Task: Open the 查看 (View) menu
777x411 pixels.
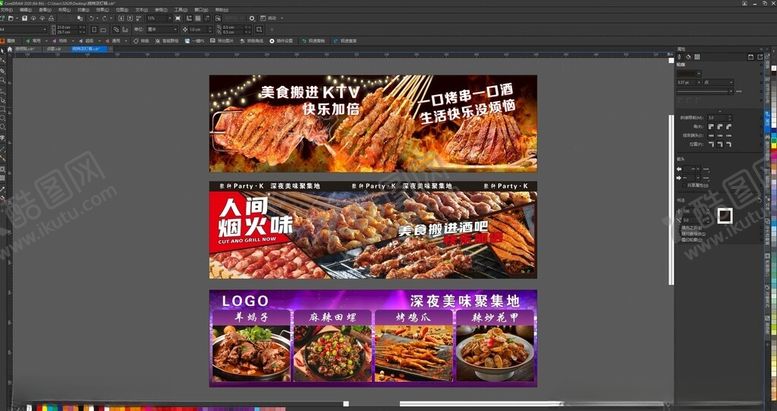Action: point(45,10)
